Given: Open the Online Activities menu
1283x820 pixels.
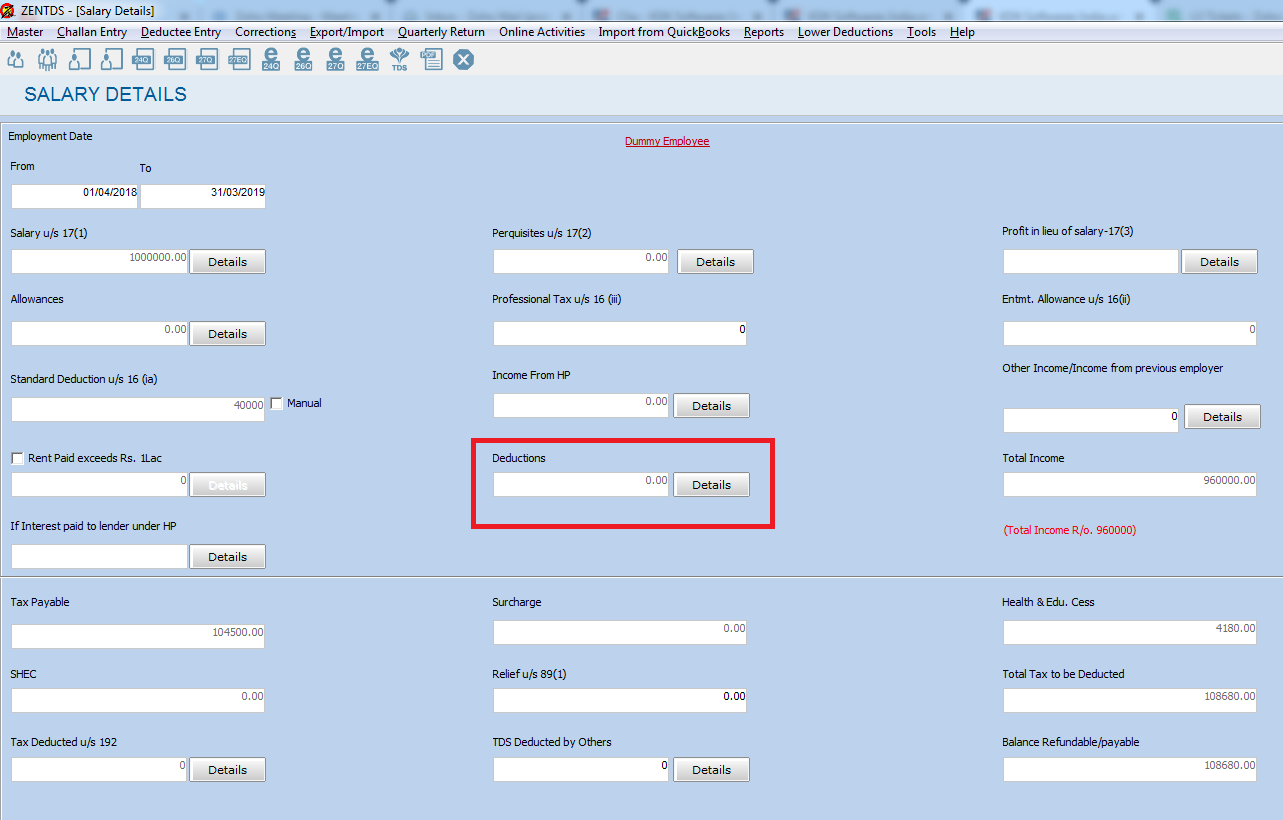Looking at the screenshot, I should coord(542,32).
